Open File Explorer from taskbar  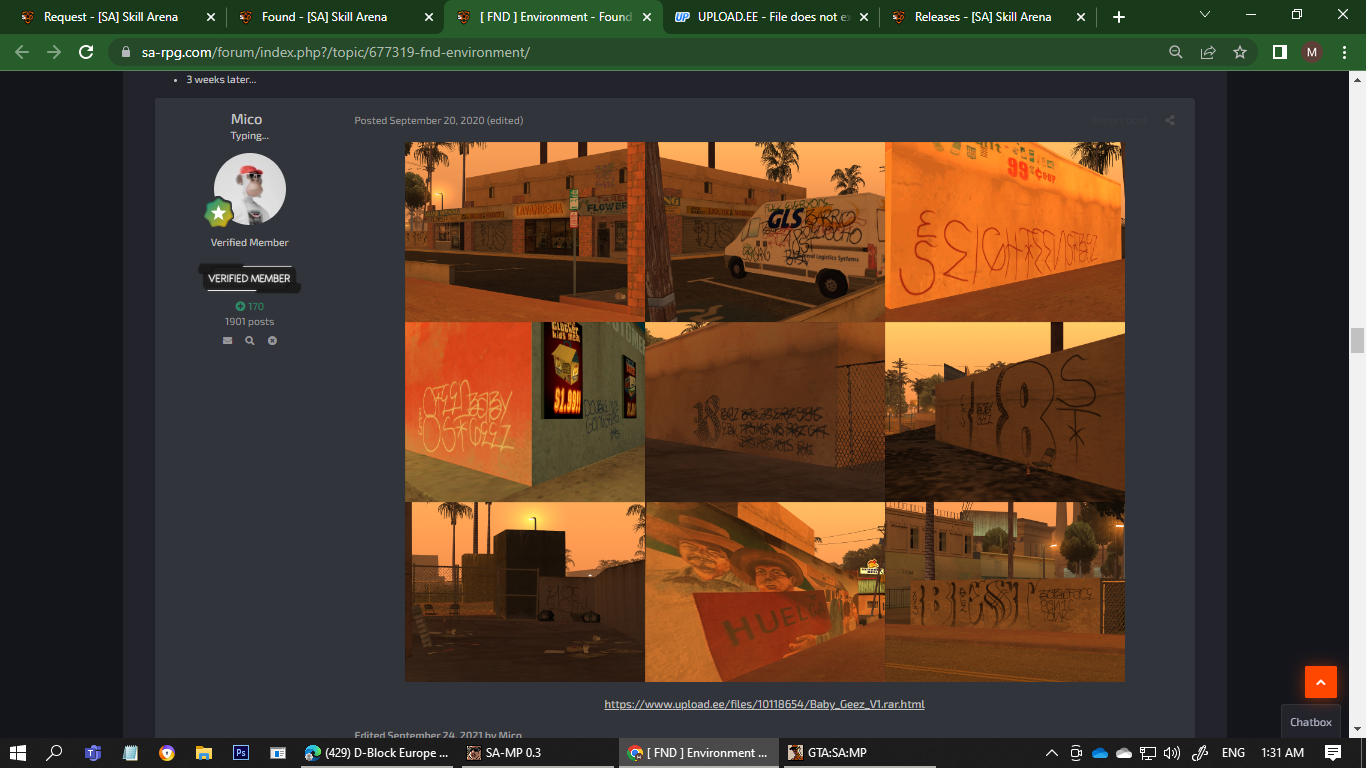[204, 752]
